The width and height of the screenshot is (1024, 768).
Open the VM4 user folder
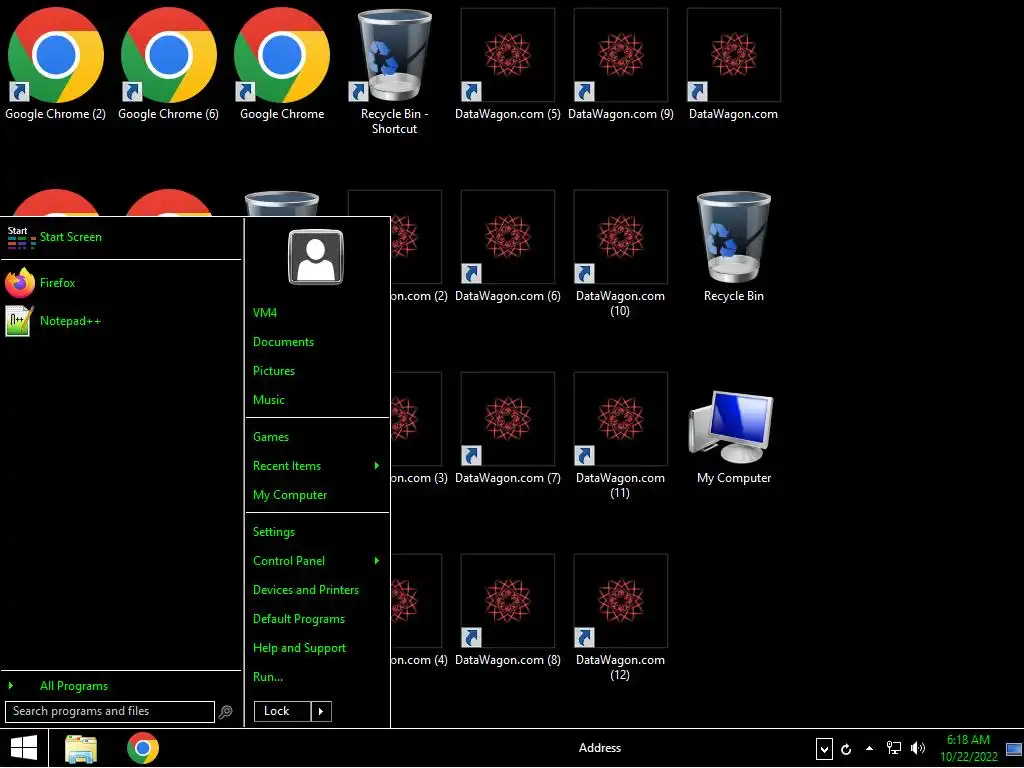click(x=264, y=313)
